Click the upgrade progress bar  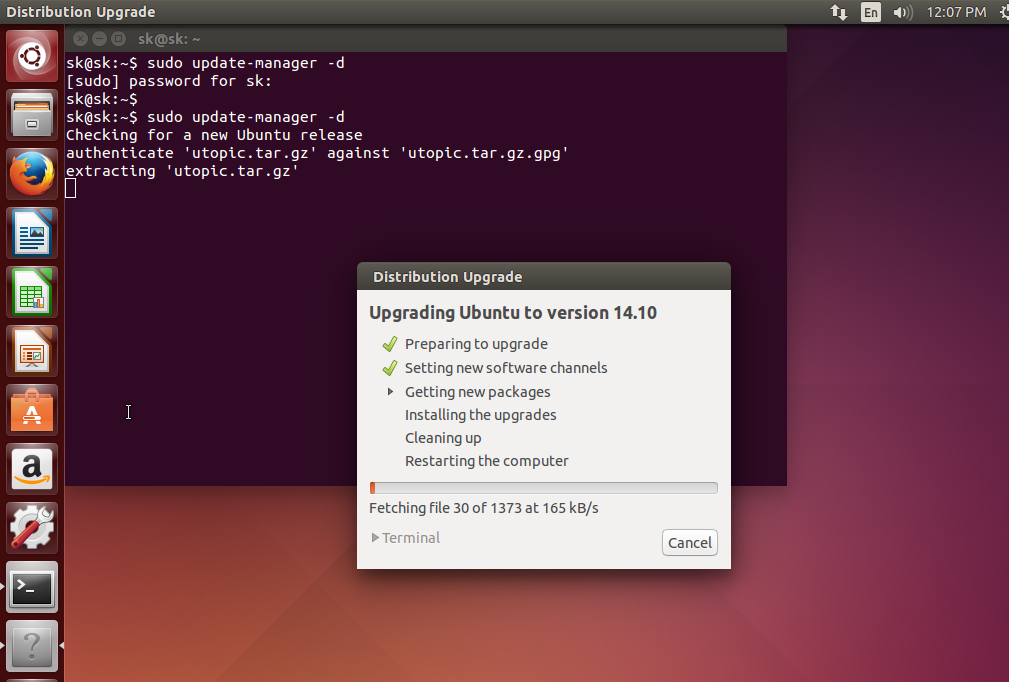(x=544, y=488)
